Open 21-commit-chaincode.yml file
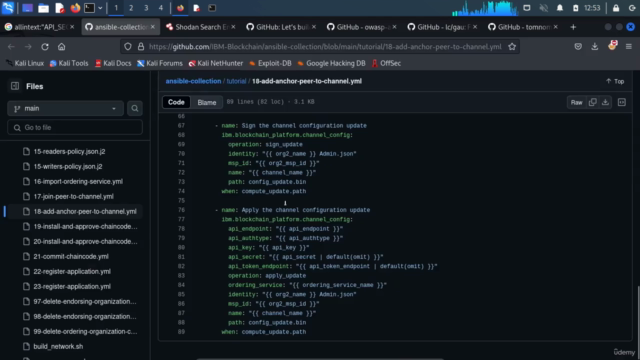This screenshot has width=640, height=360. pos(71,256)
